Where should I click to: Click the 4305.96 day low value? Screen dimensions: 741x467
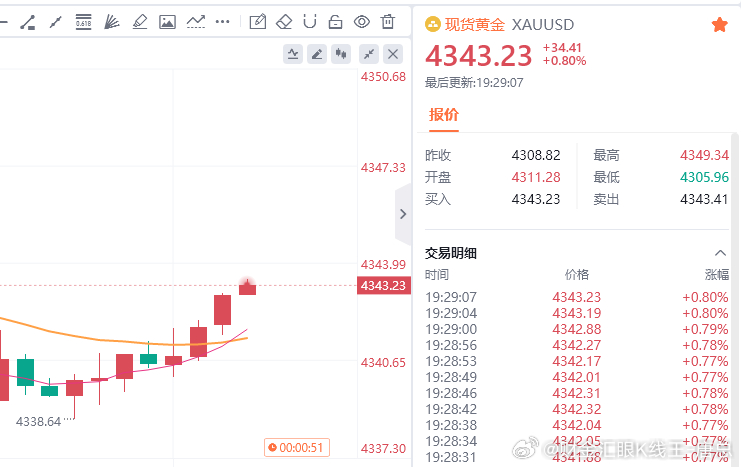pos(704,177)
